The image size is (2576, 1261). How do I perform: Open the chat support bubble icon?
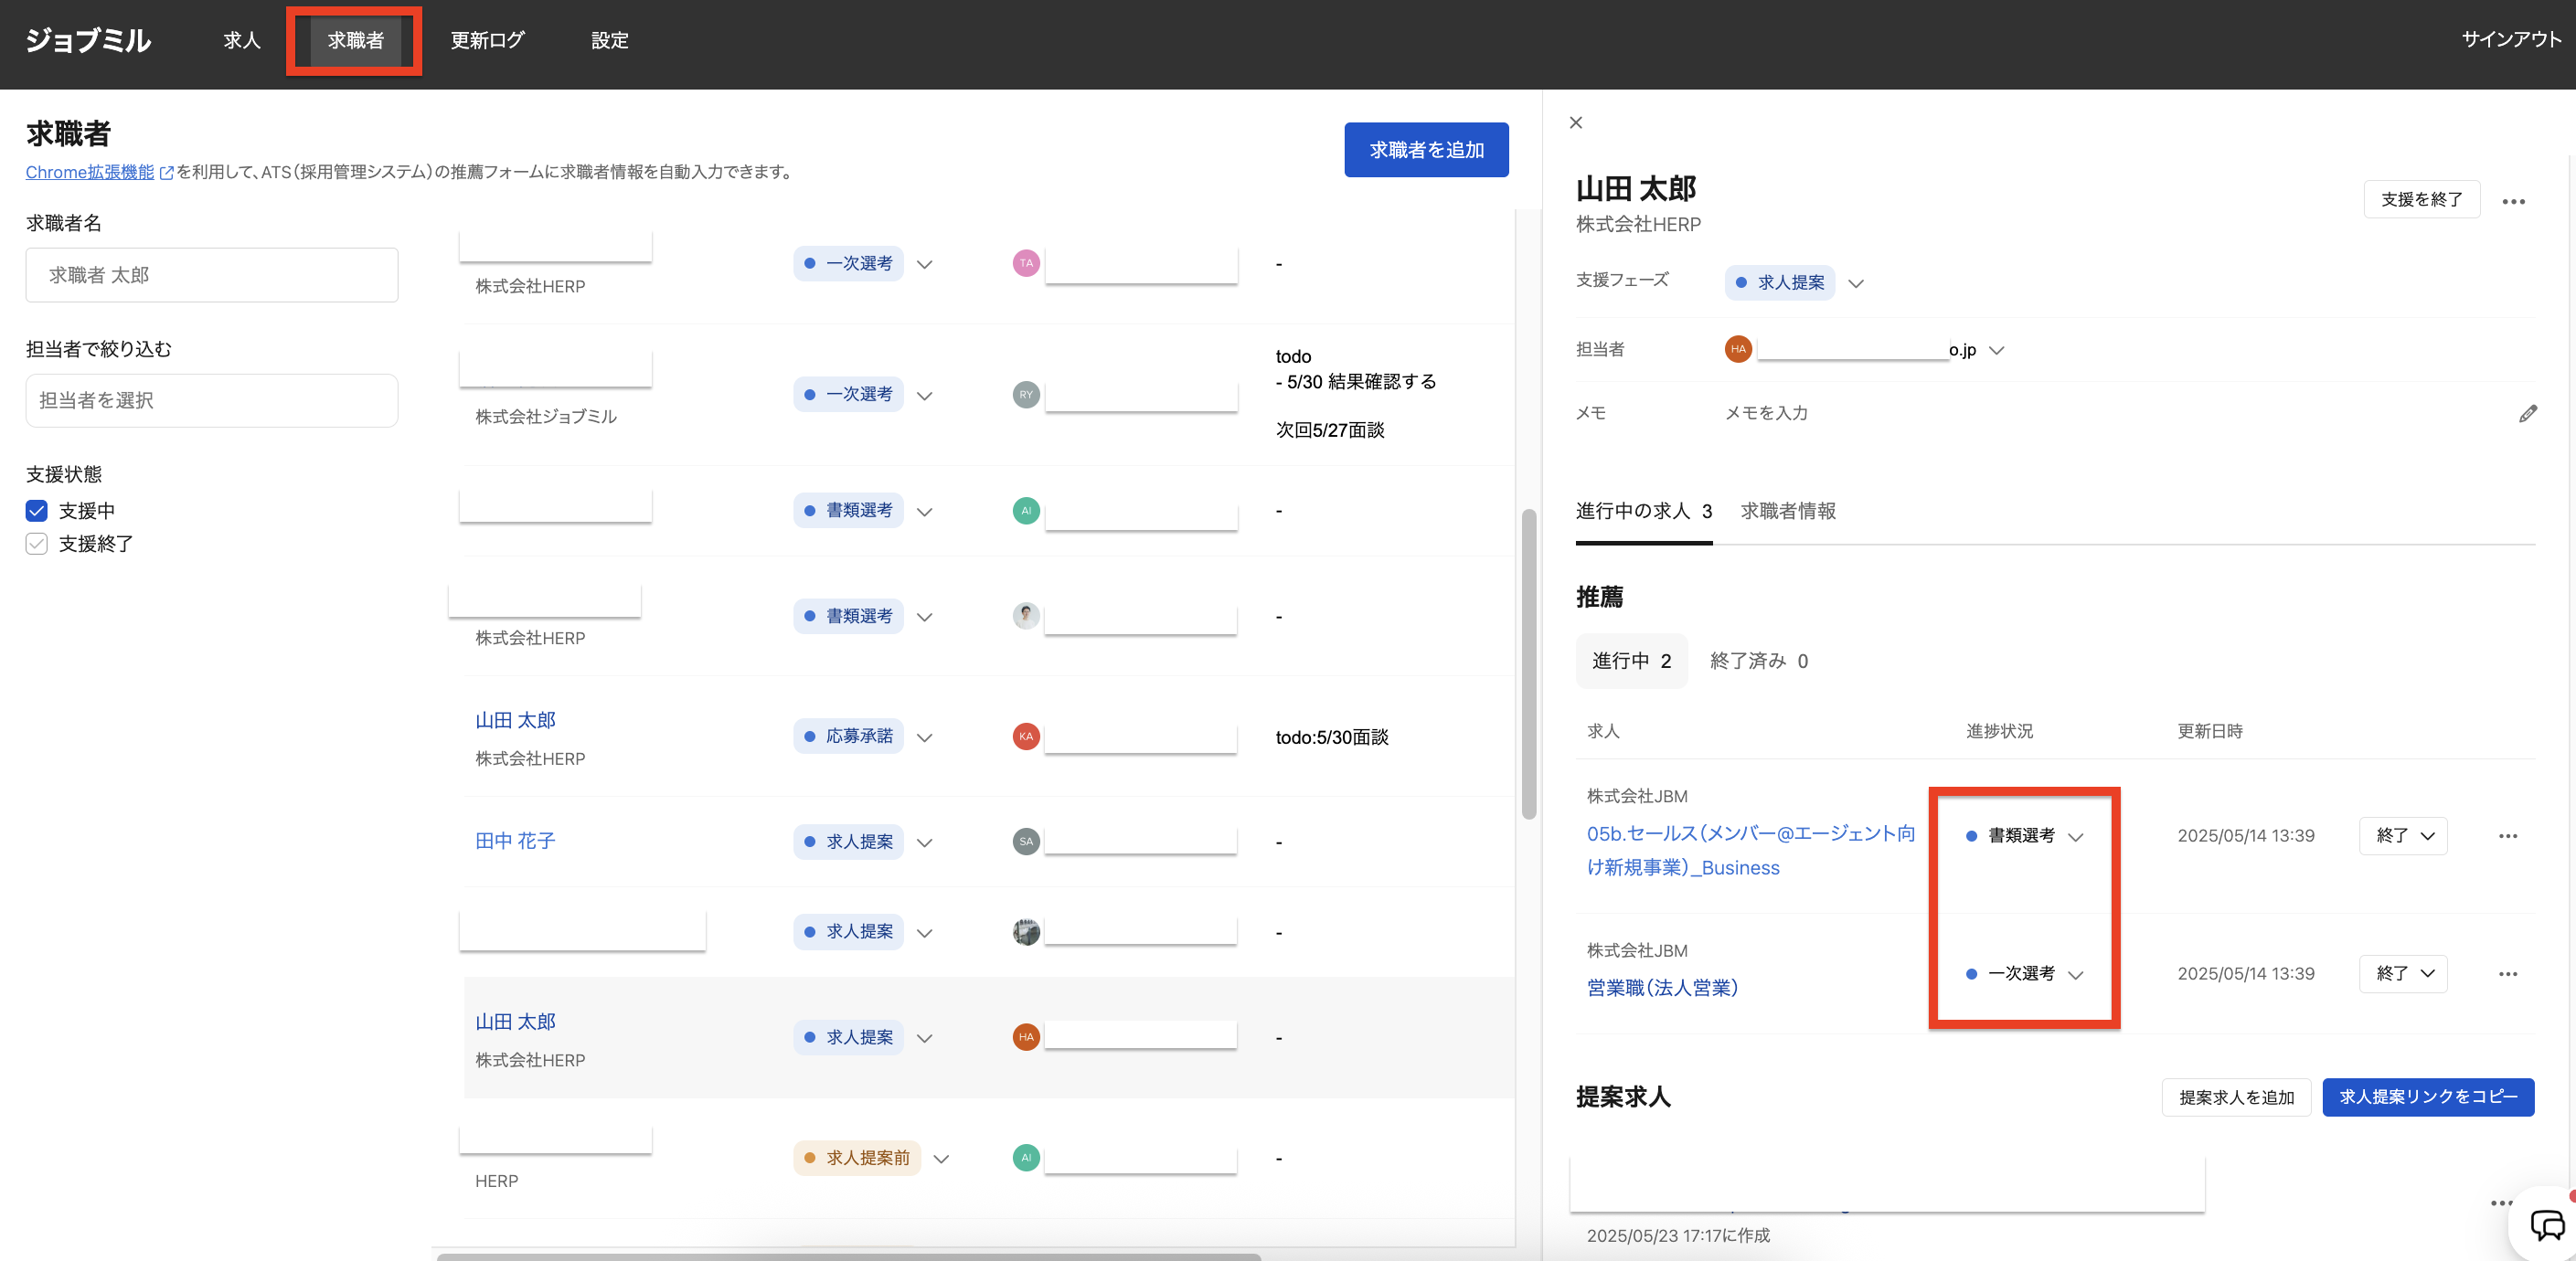click(x=2546, y=1224)
